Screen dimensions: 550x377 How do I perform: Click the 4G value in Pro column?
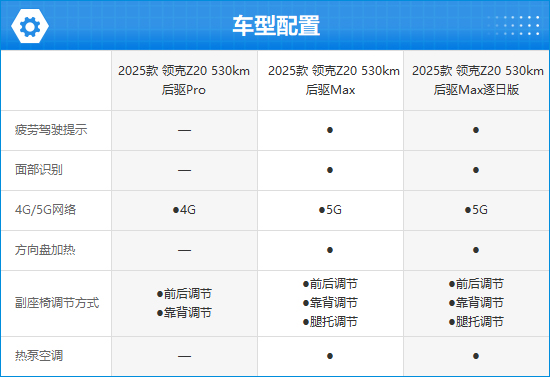184,210
